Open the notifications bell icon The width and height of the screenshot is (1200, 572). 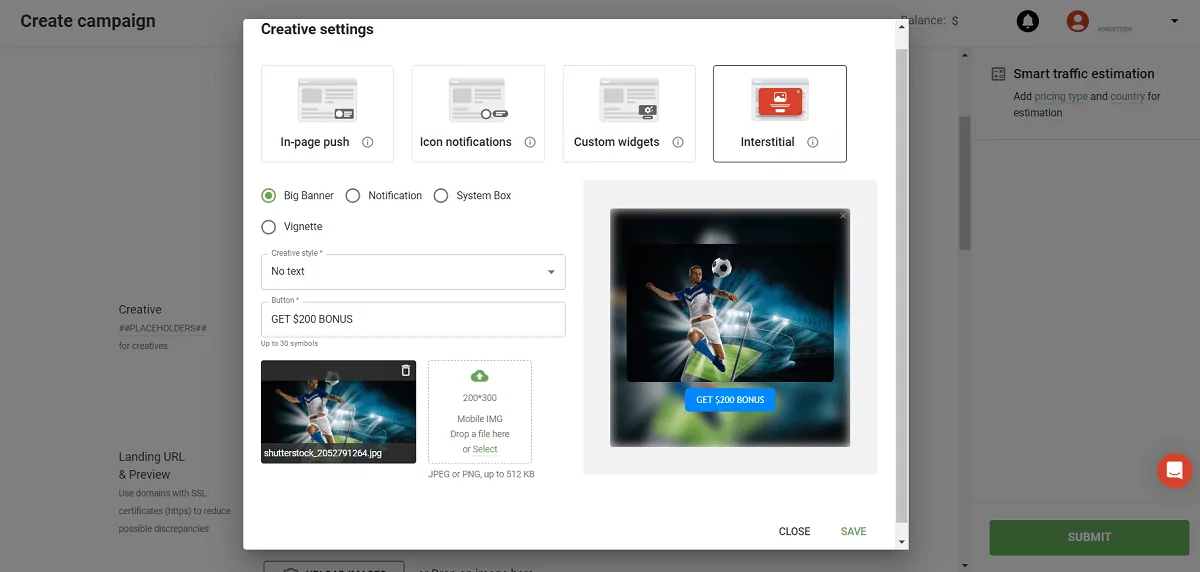pyautogui.click(x=1027, y=21)
